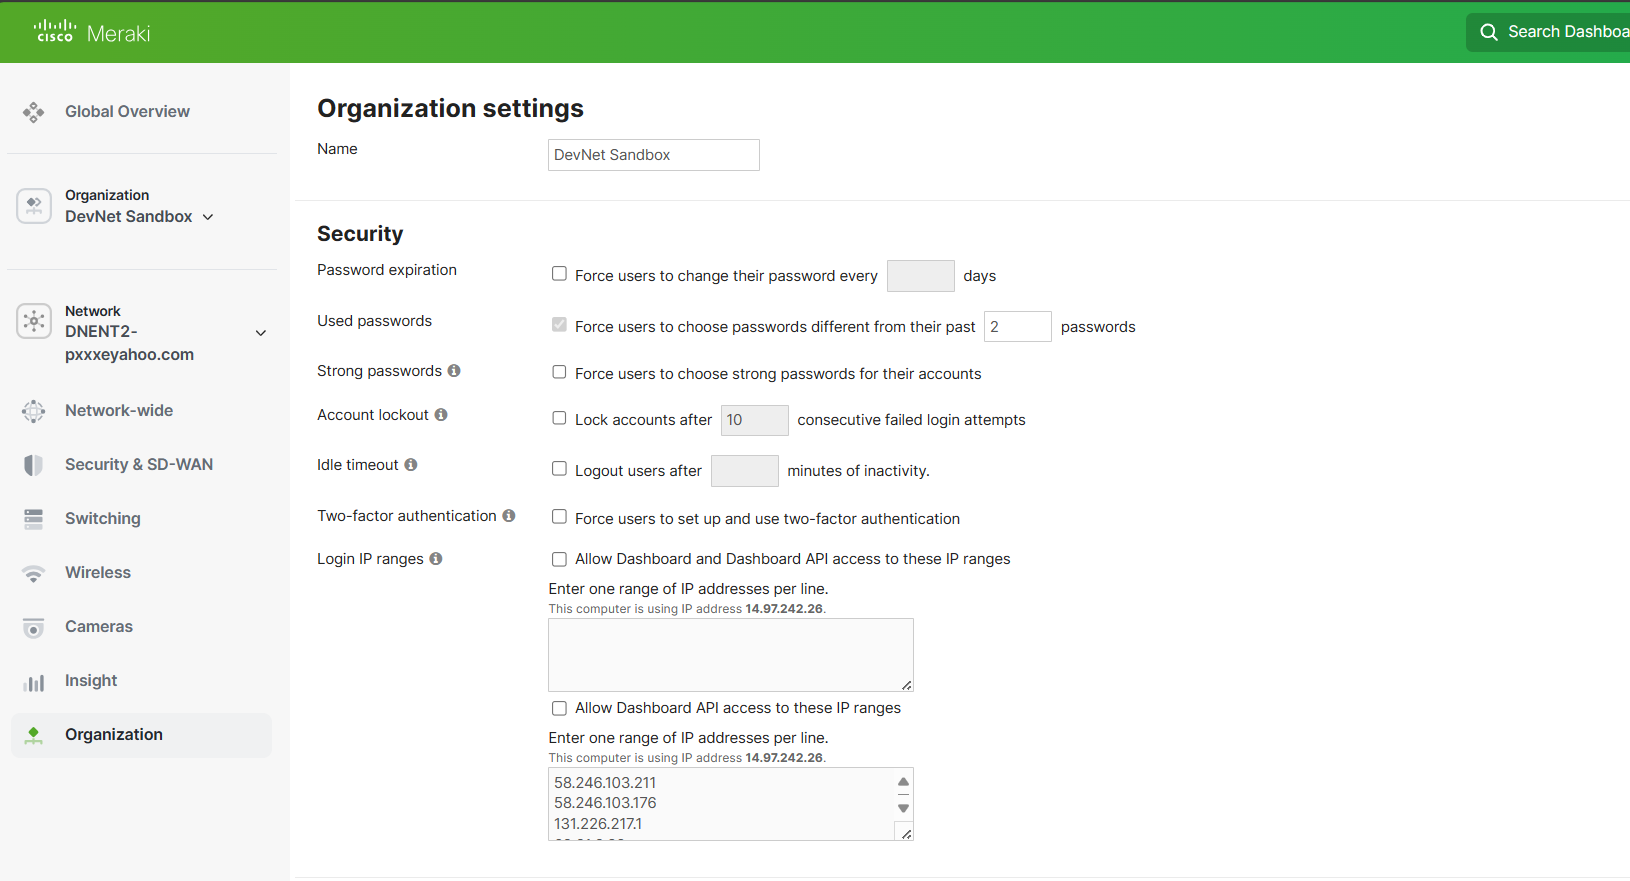Toggle Lock accounts after failed attempts

pos(559,418)
